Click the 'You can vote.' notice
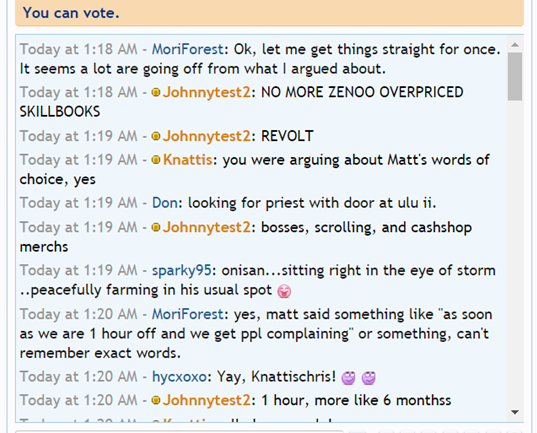Image resolution: width=537 pixels, height=433 pixels. tap(71, 13)
